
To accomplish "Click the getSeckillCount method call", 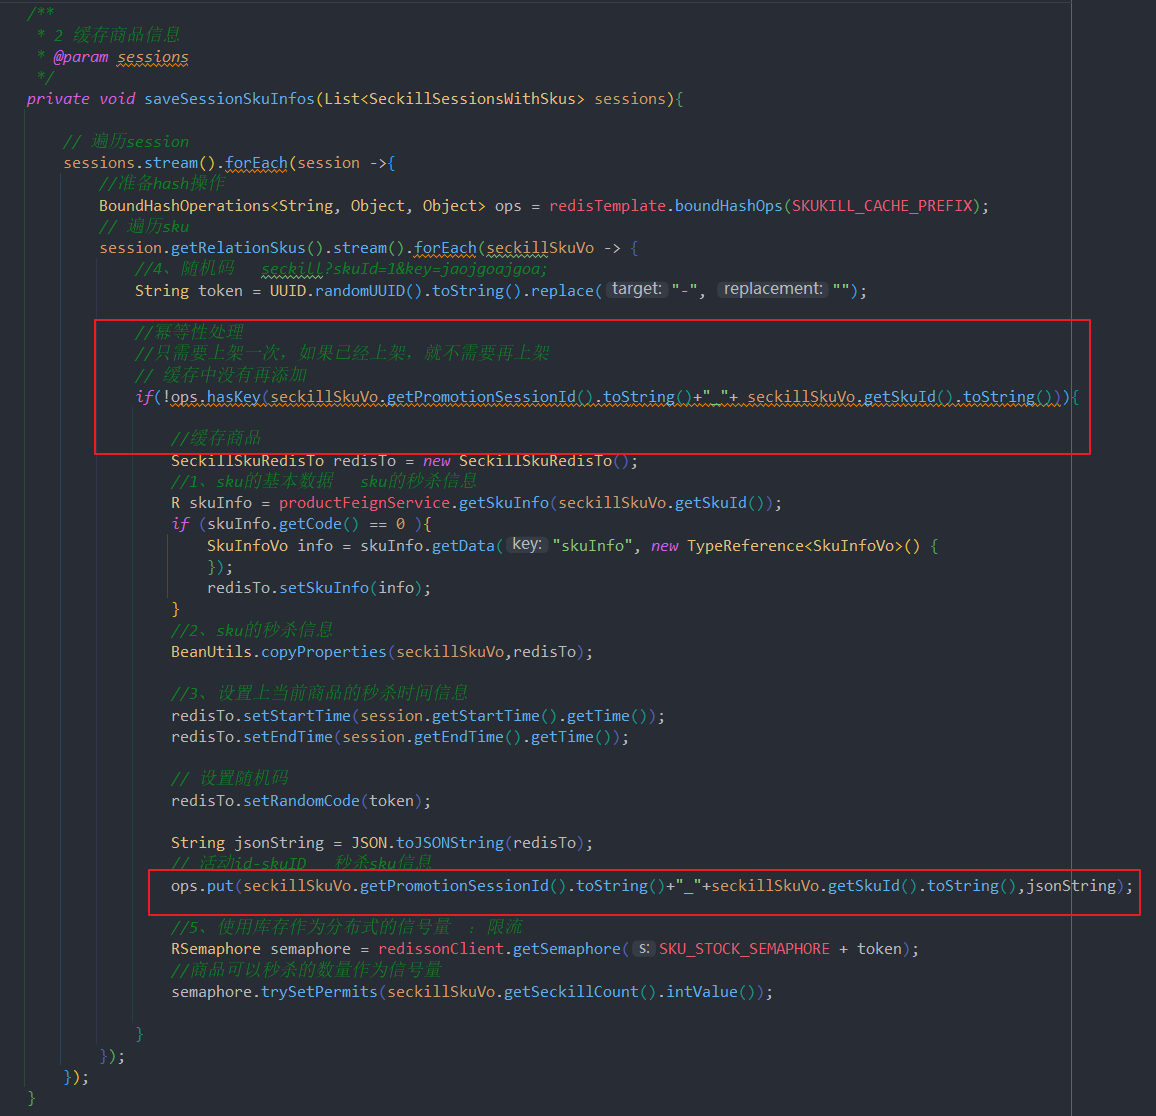I will pos(571,992).
